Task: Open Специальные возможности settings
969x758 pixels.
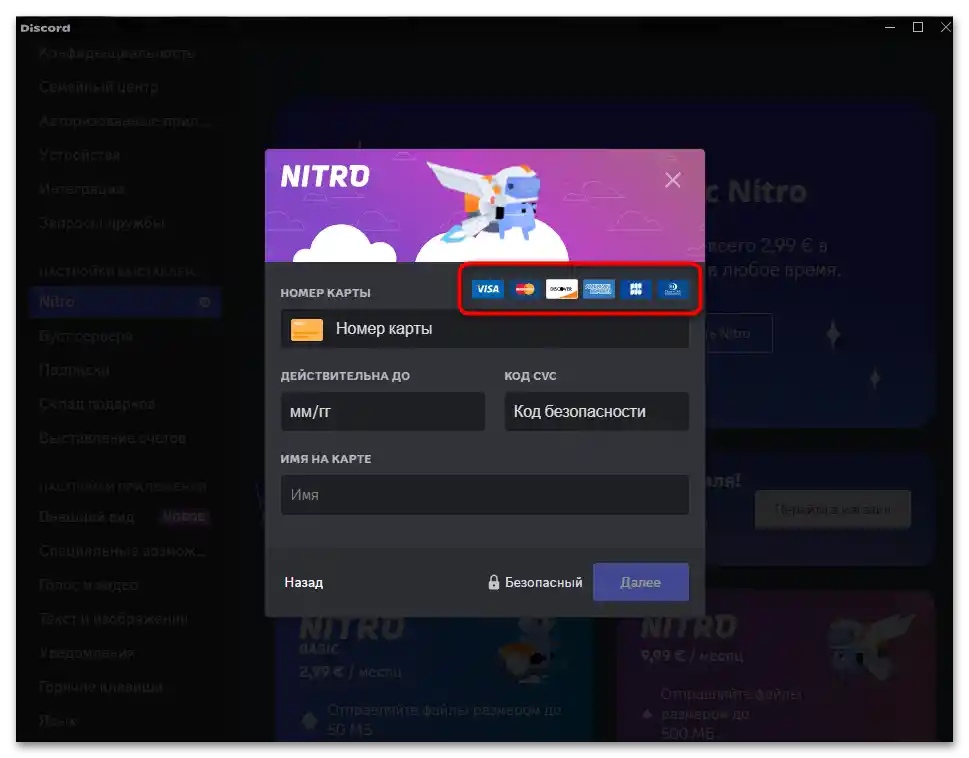Action: 122,551
